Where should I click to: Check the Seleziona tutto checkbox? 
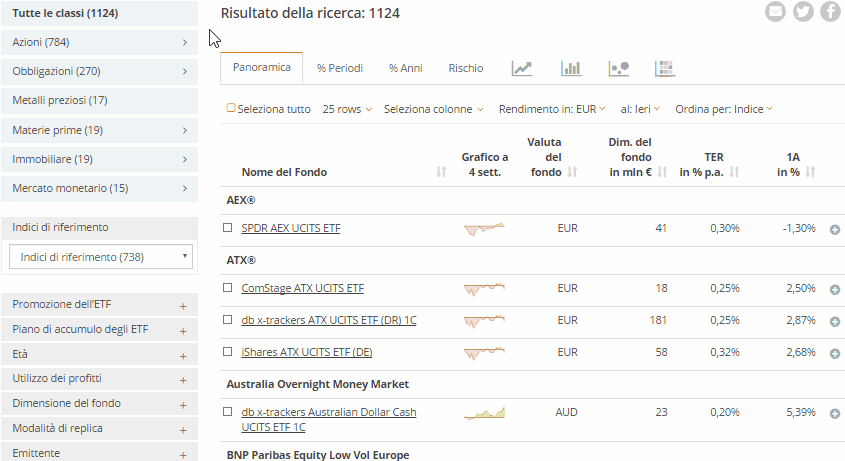coord(232,108)
